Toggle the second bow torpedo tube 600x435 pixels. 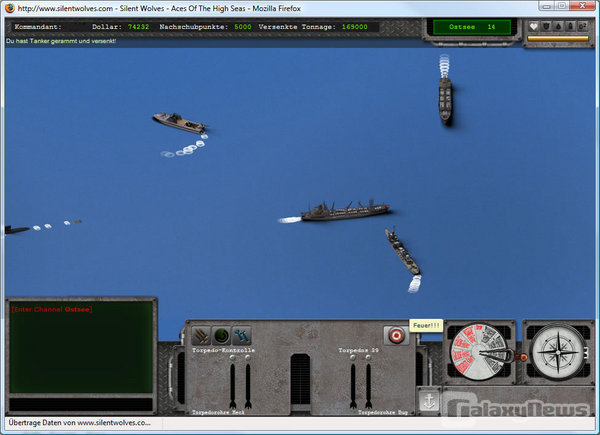(x=368, y=385)
